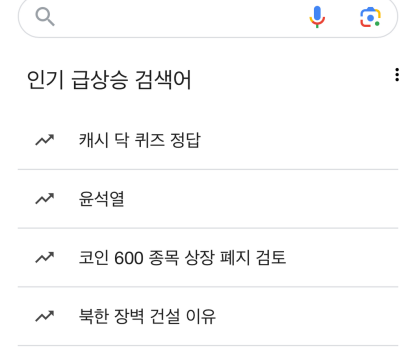Click the magnifying glass search icon
The width and height of the screenshot is (416, 362).
[45, 17]
